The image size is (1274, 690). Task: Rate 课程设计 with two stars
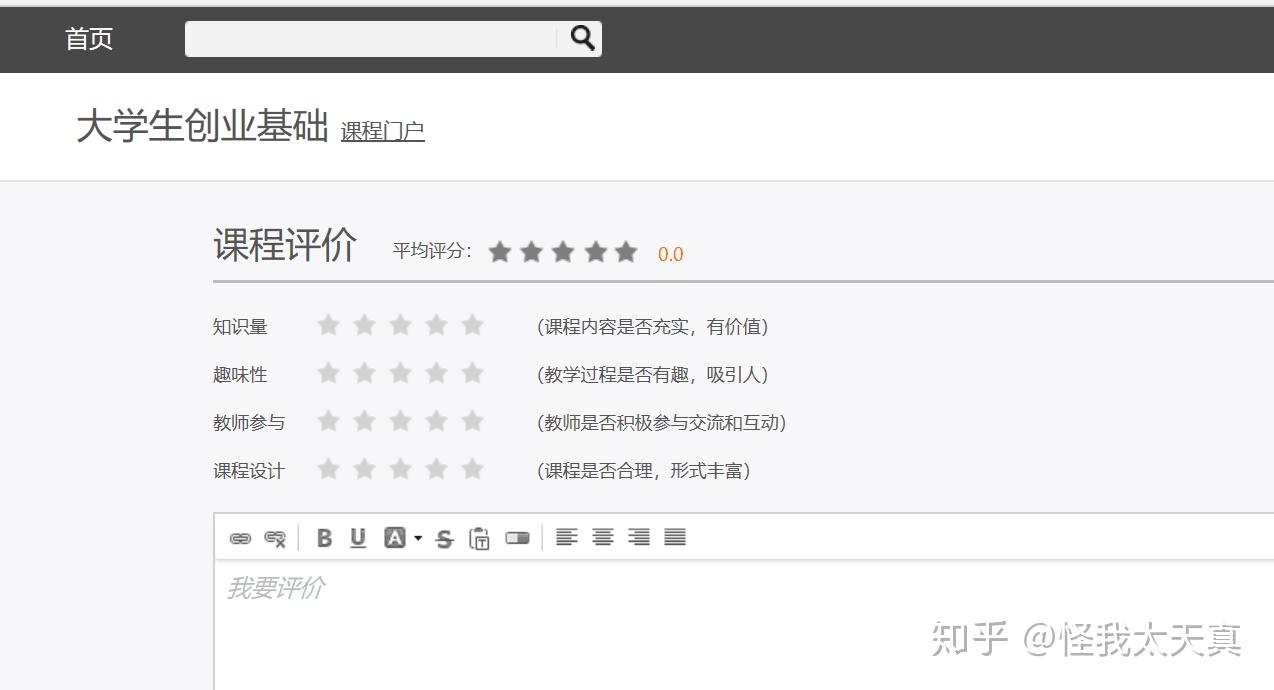[365, 469]
